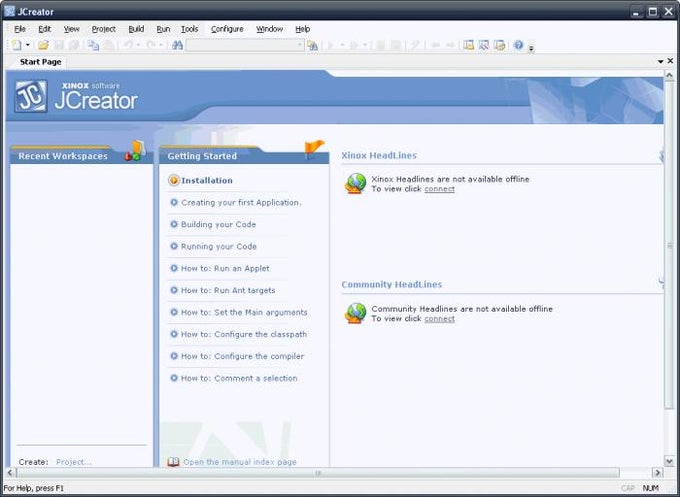680x497 pixels.
Task: Click the Open folder toolbar icon
Action: [x=43, y=45]
